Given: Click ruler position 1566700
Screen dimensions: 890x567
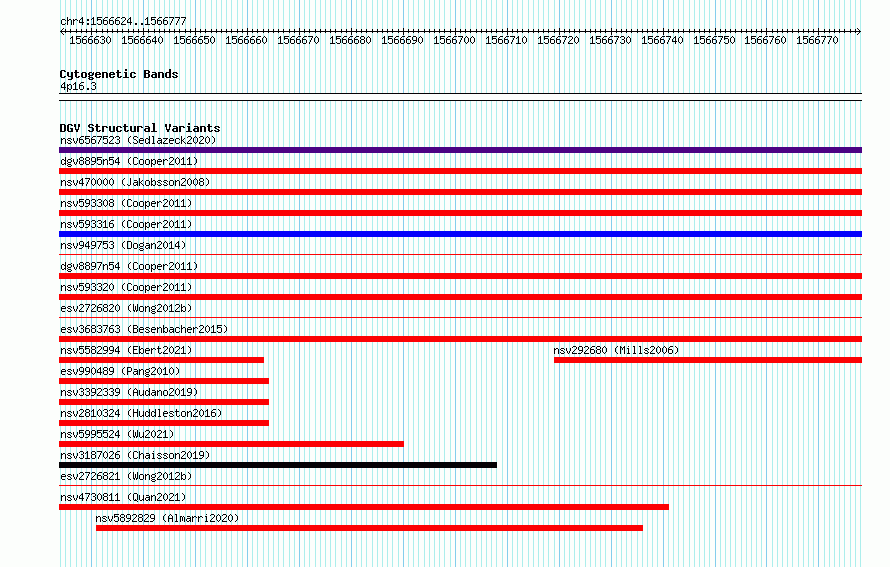Looking at the screenshot, I should (454, 40).
